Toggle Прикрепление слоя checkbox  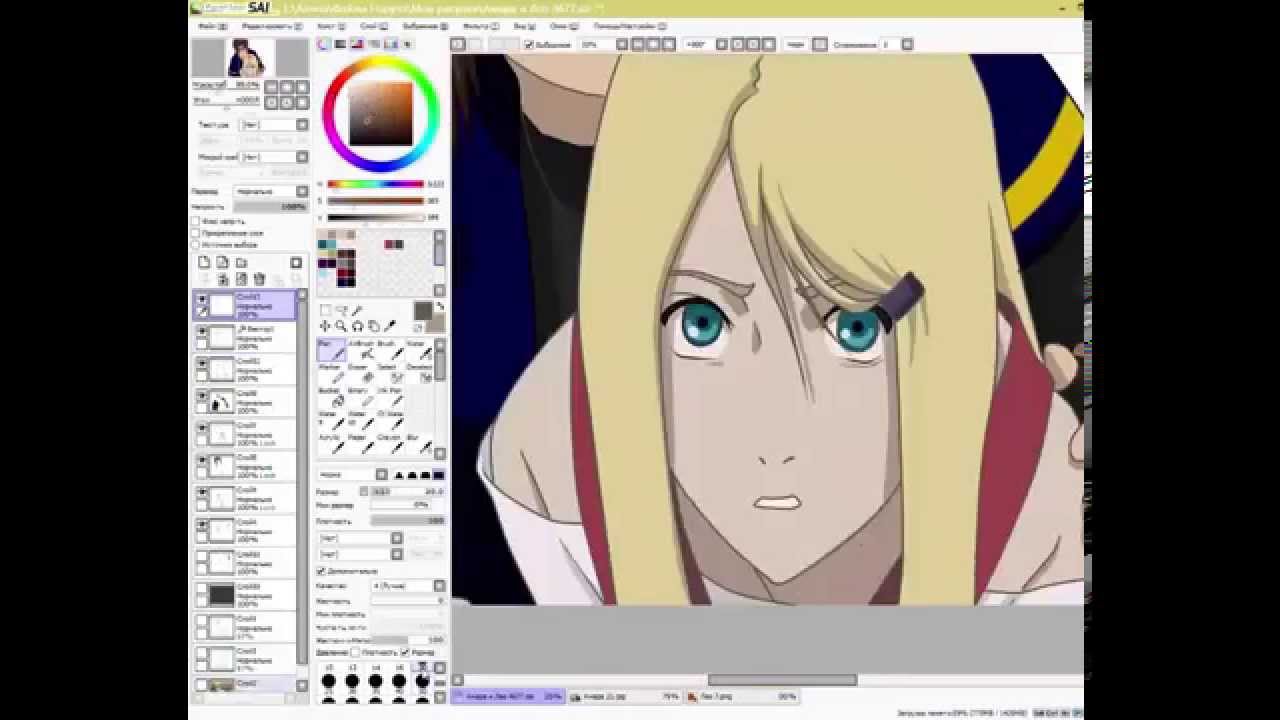coord(195,233)
